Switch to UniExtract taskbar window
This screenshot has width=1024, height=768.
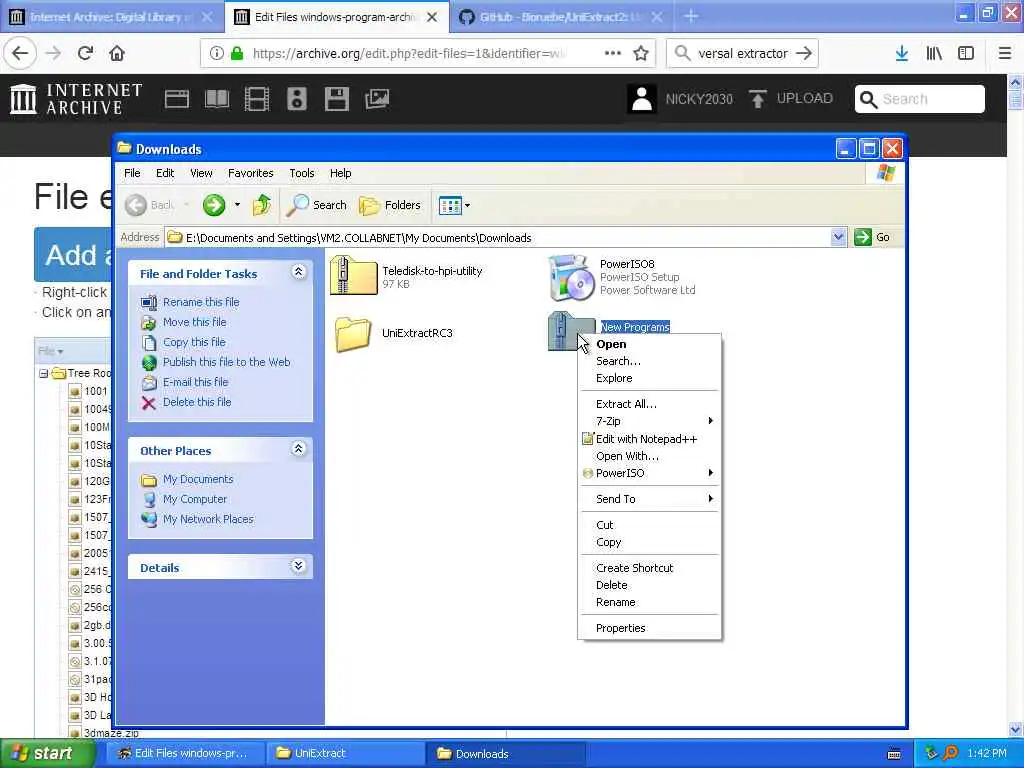pyautogui.click(x=346, y=754)
